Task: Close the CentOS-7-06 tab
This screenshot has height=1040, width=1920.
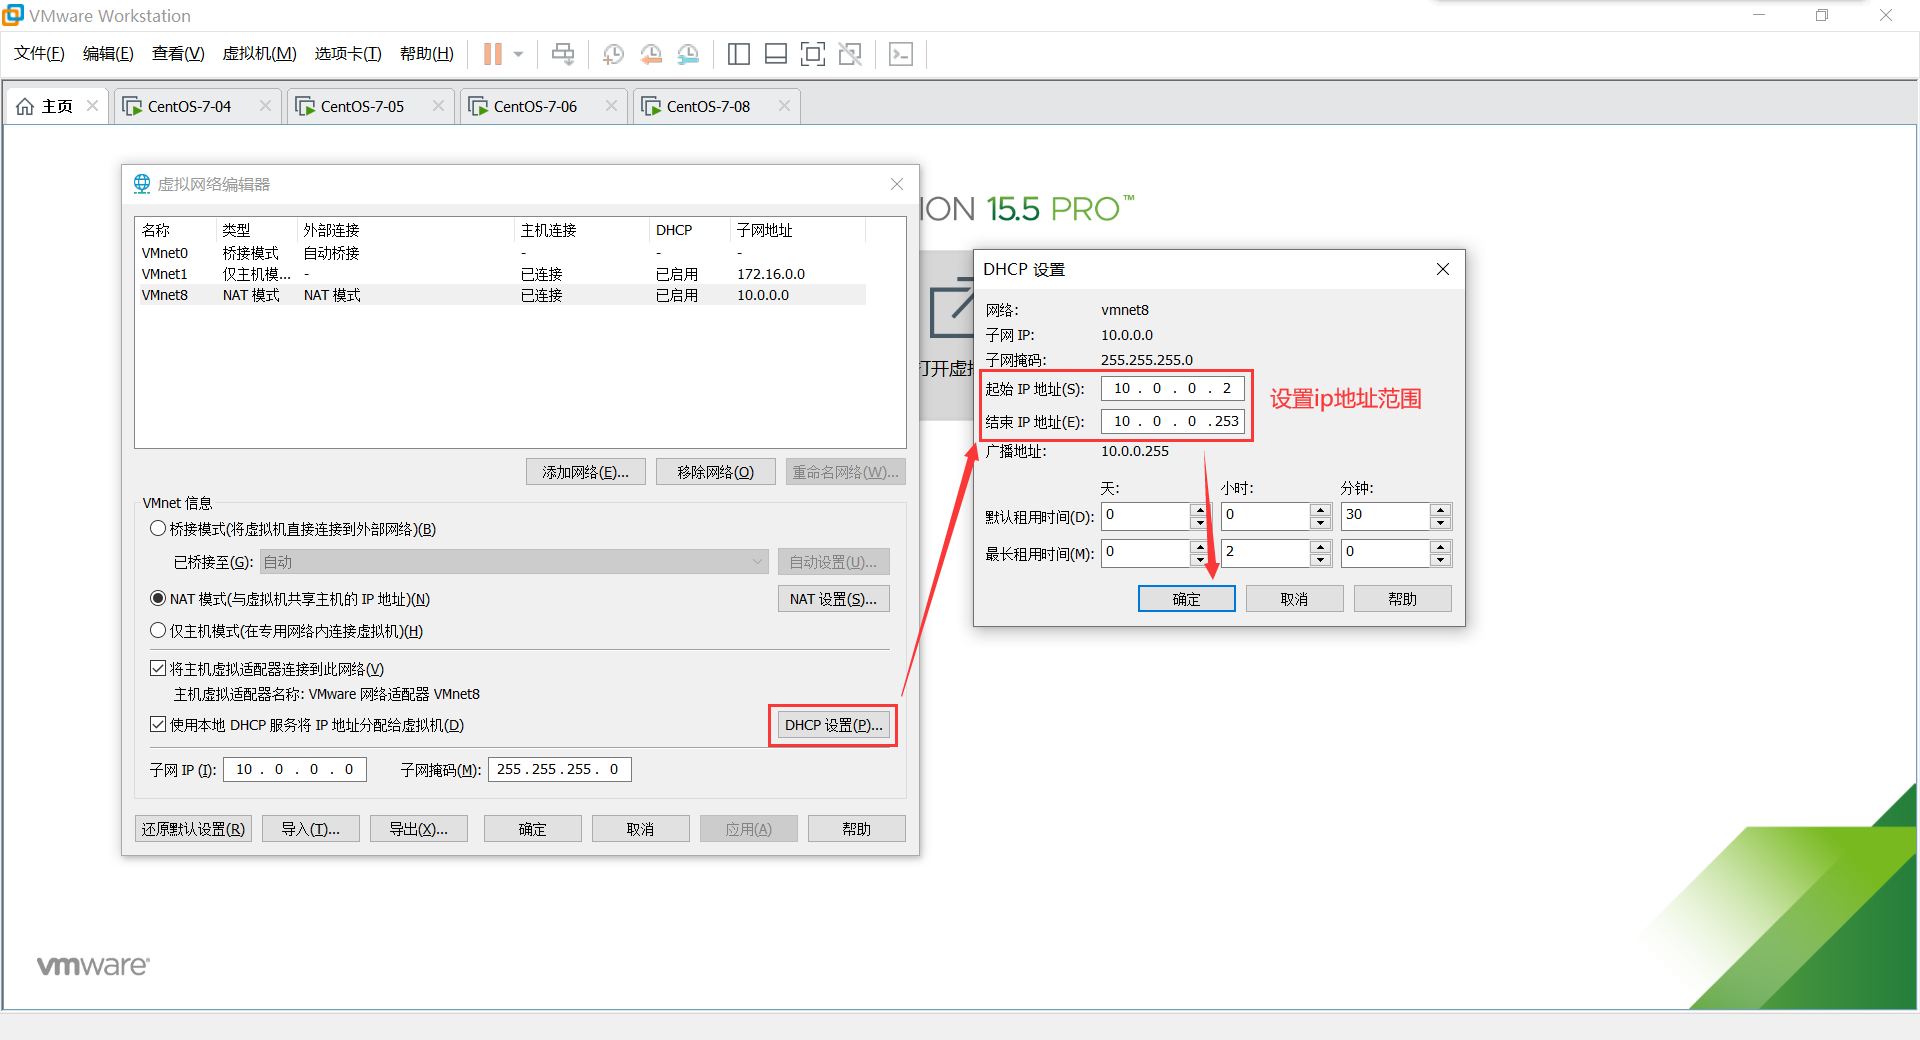Action: coord(611,106)
